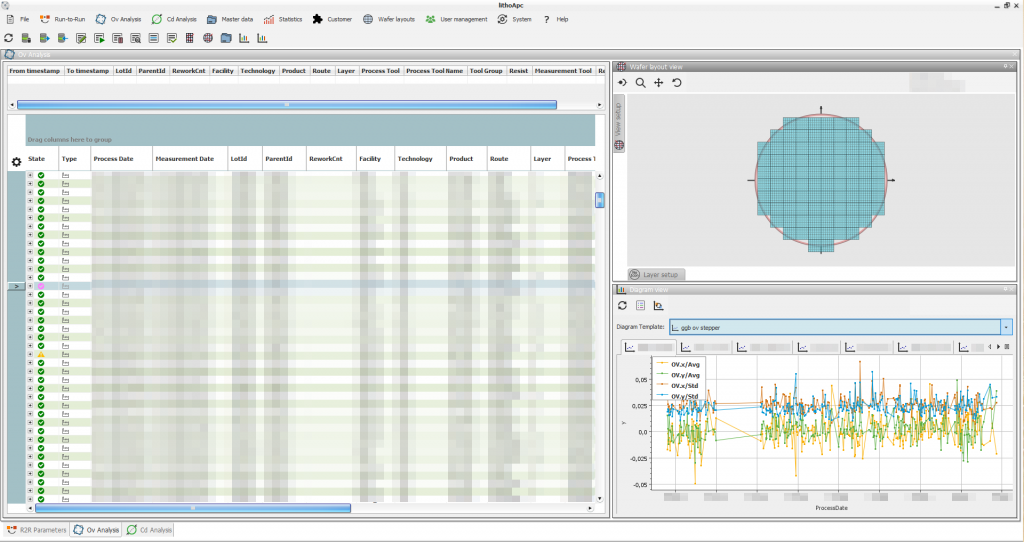1024x542 pixels.
Task: Click the diagram tabs scroll-left arrow
Action: 990,347
